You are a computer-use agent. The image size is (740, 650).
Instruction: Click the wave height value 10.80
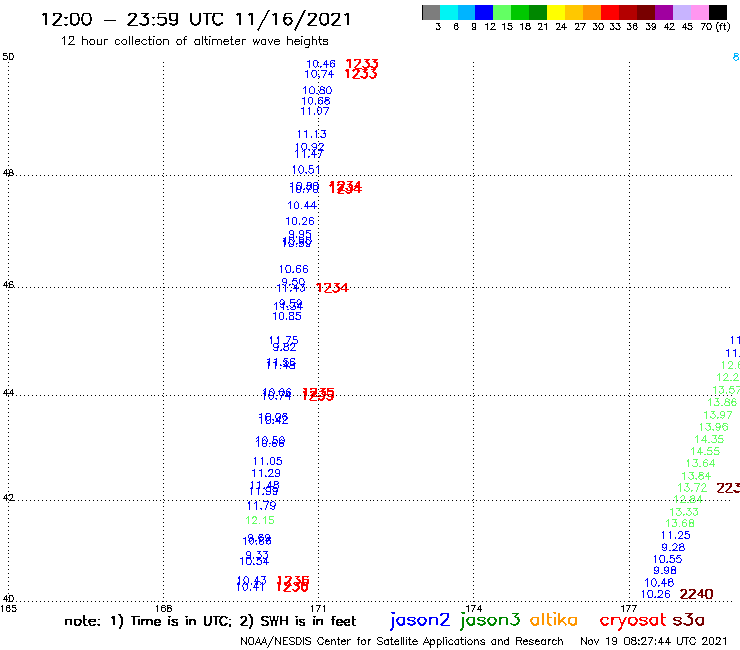click(317, 90)
